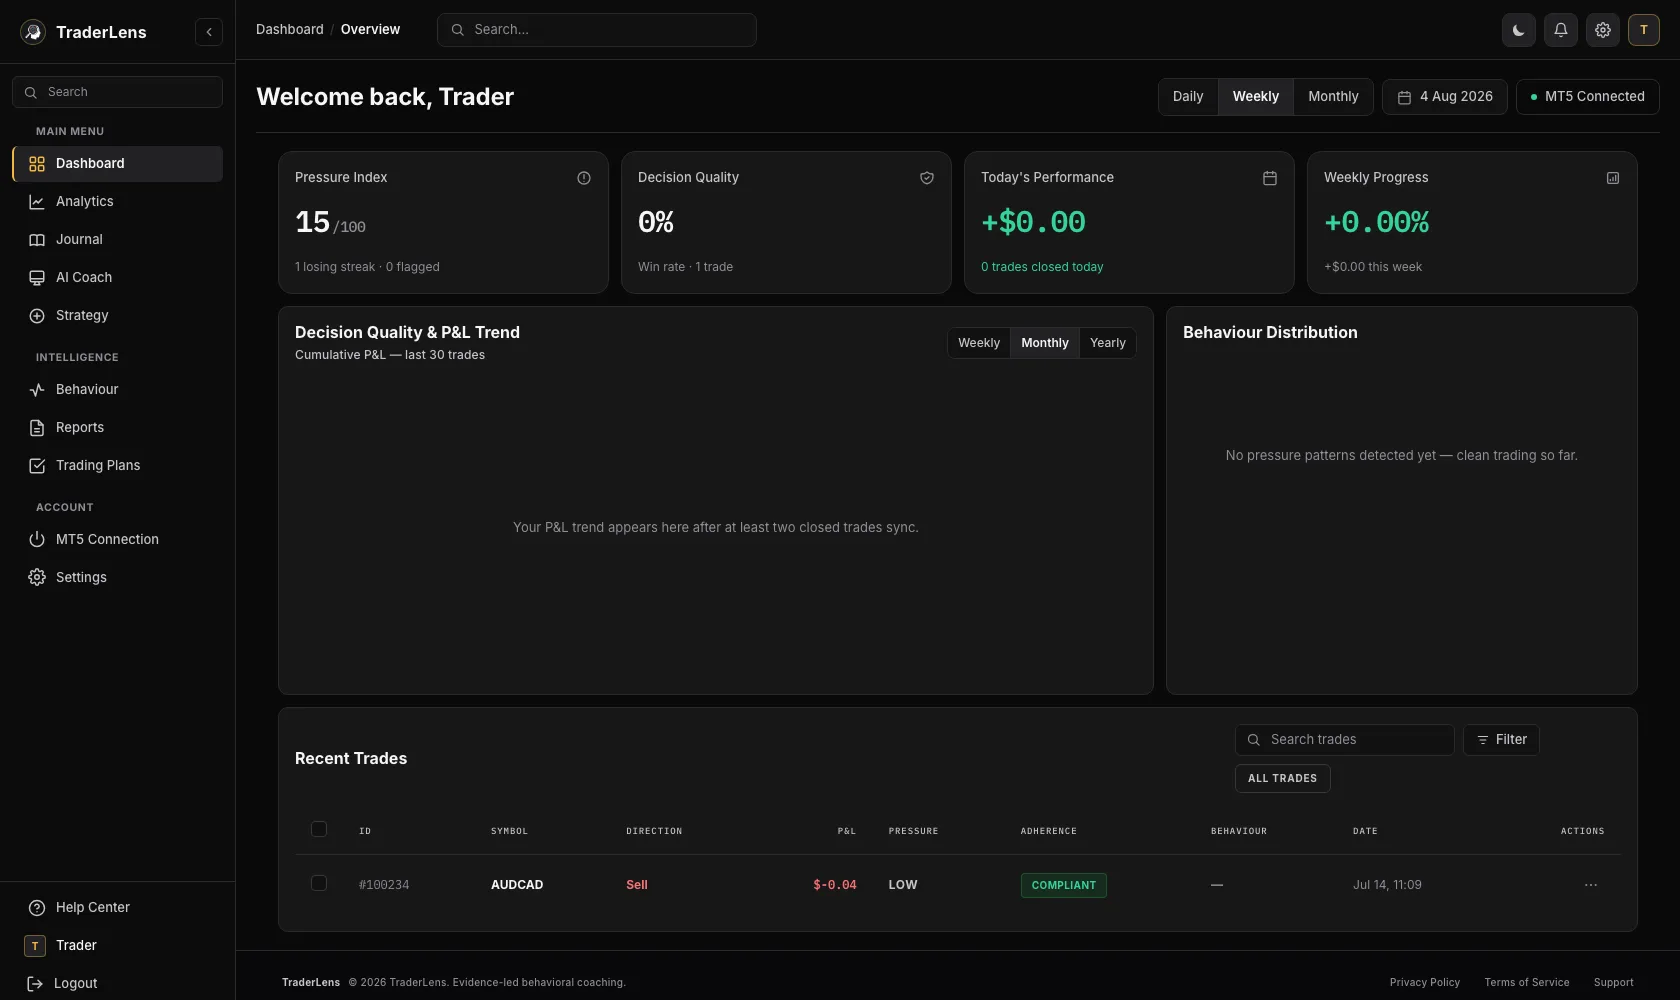Click the Dashboard breadcrumb link
The height and width of the screenshot is (1000, 1680).
(x=290, y=30)
